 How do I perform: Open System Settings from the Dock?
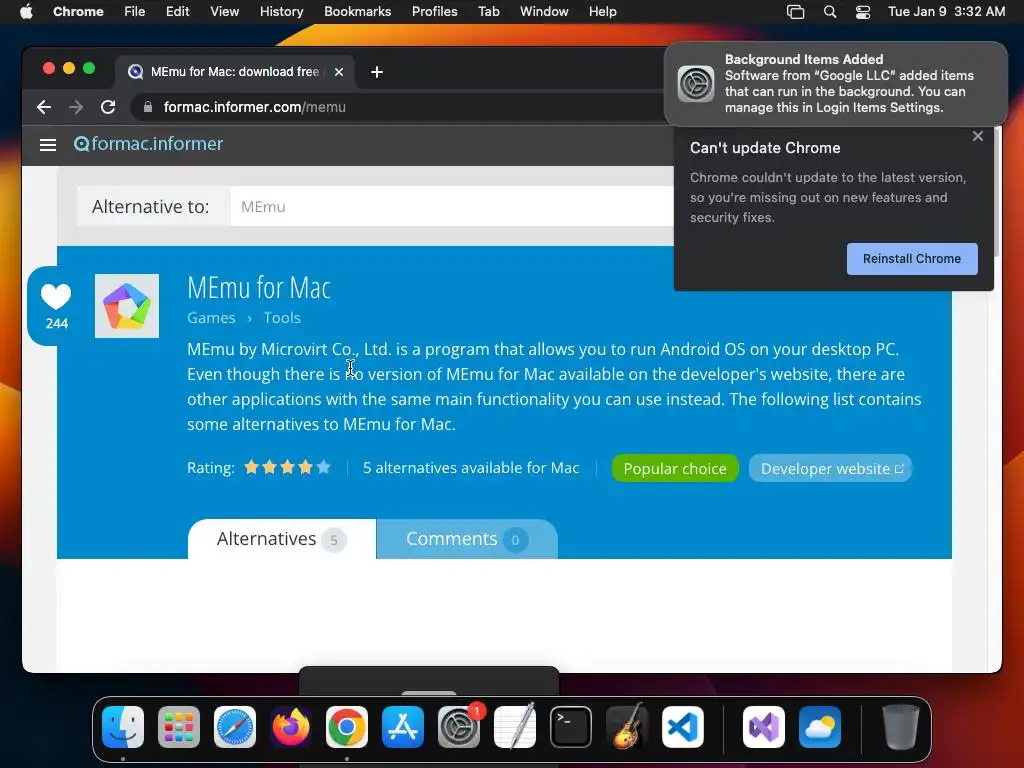459,727
